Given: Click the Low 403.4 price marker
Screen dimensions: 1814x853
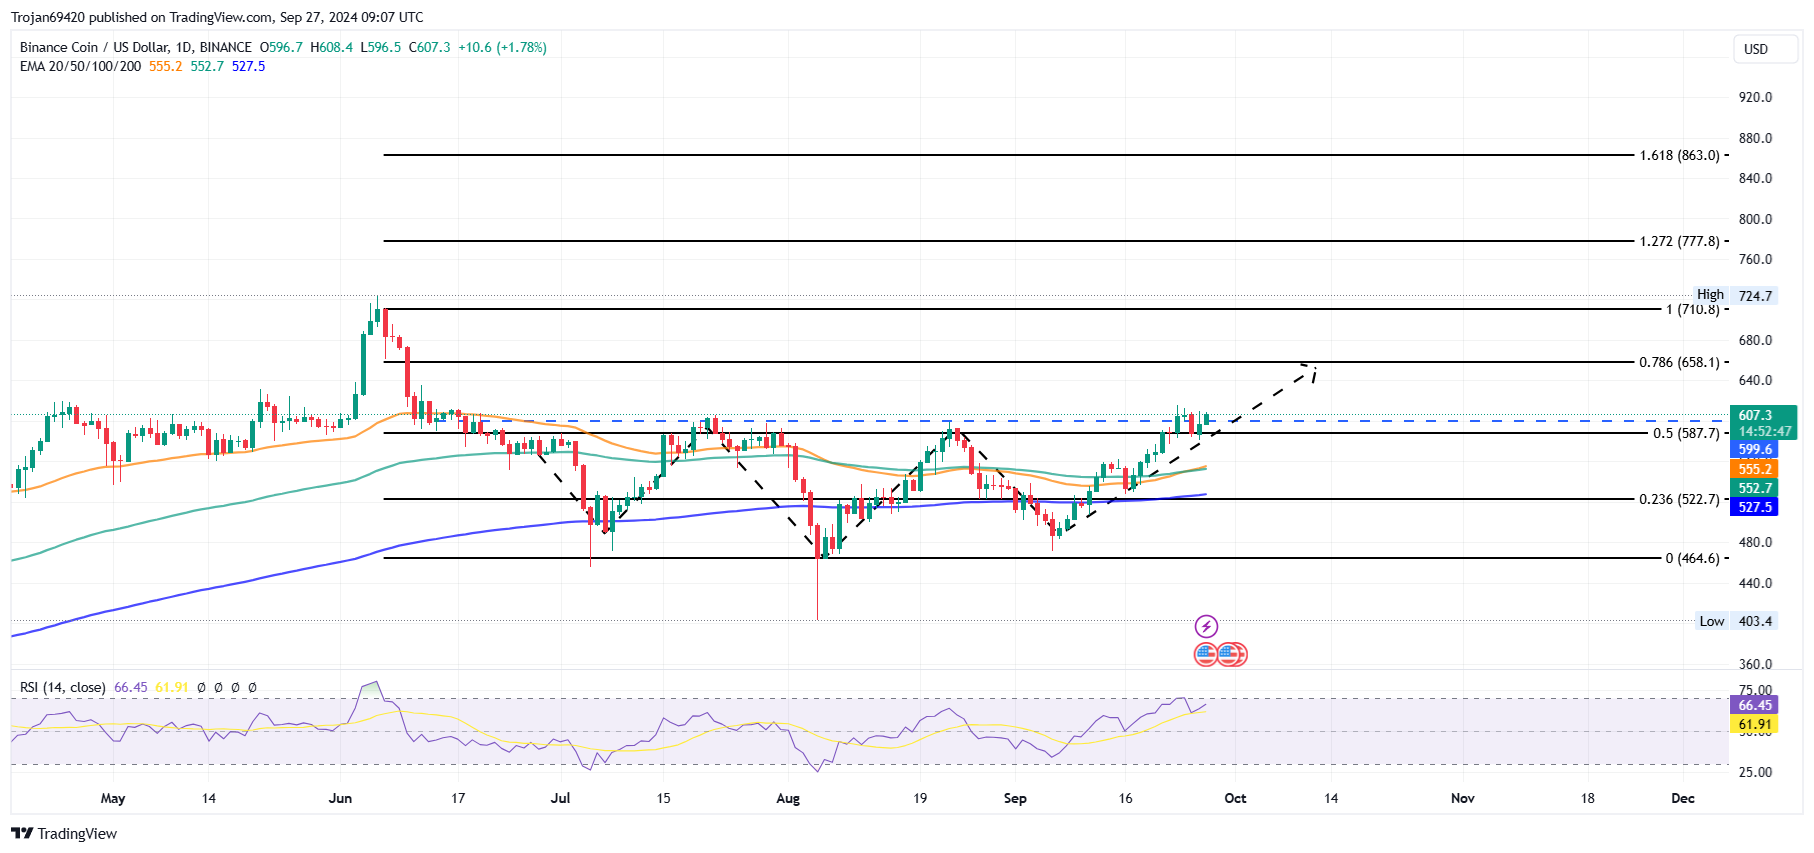Looking at the screenshot, I should 1736,621.
